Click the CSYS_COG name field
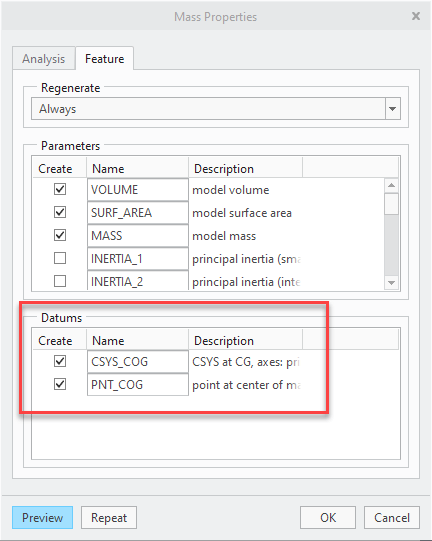The width and height of the screenshot is (432, 541). (x=138, y=362)
